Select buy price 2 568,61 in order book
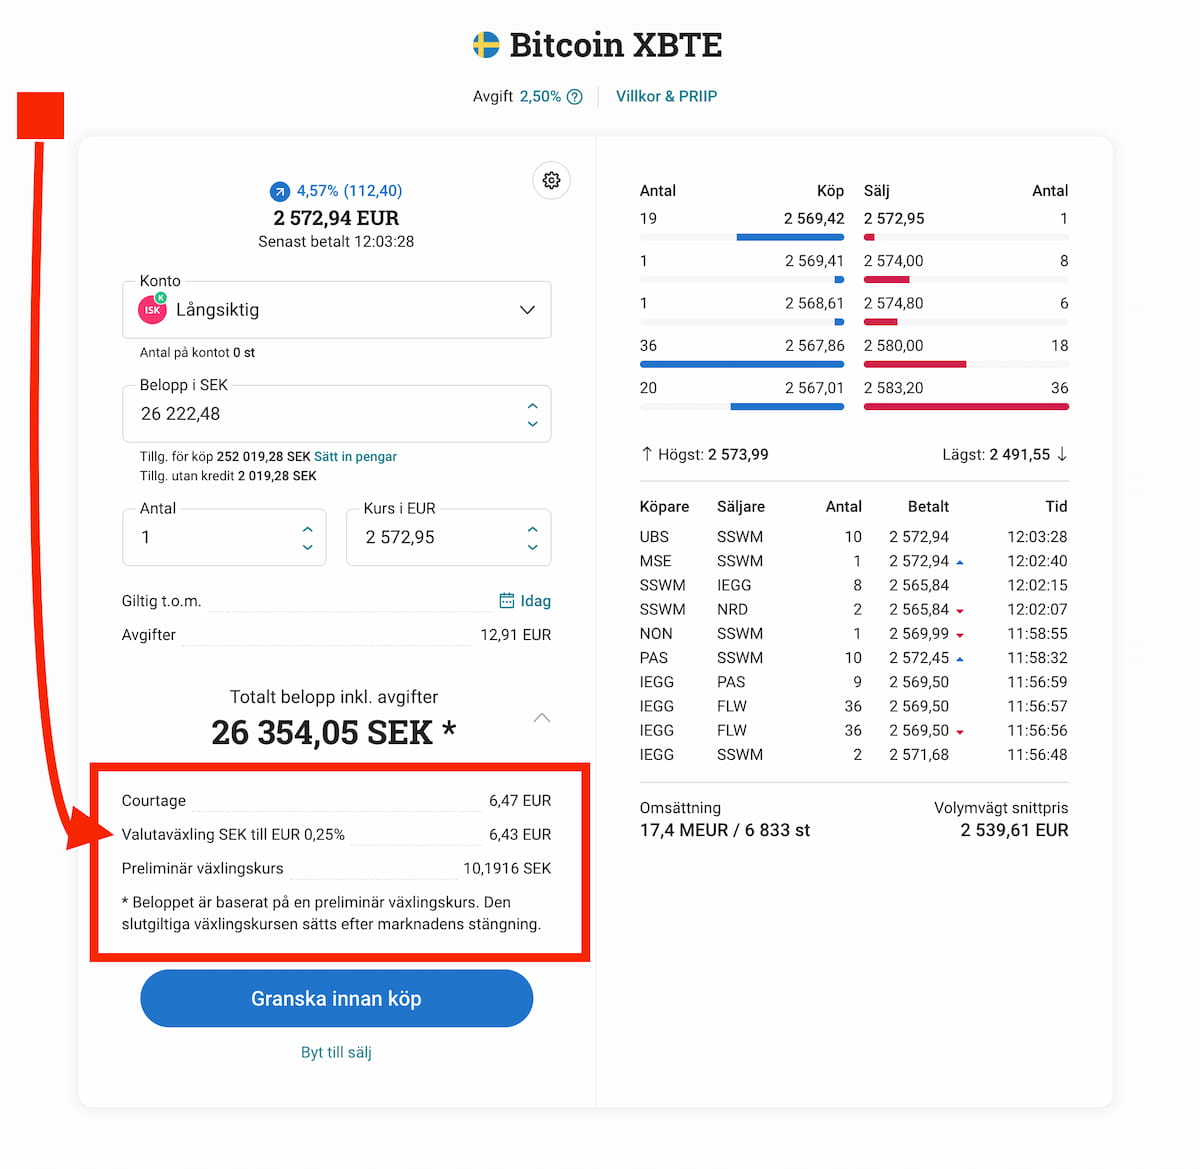1200x1169 pixels. click(814, 303)
